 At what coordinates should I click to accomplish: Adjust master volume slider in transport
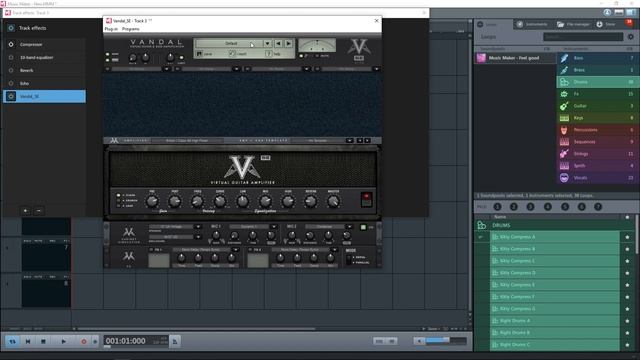[x=446, y=341]
